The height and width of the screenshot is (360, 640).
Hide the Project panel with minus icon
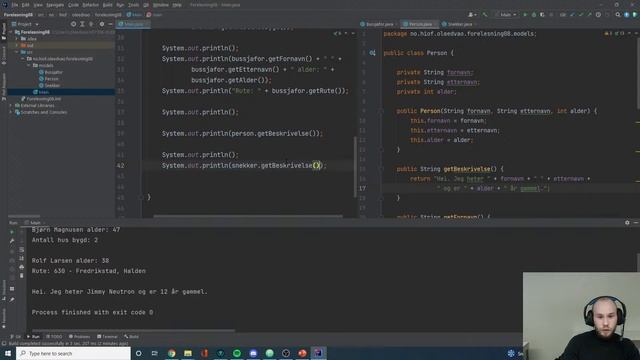coord(110,24)
